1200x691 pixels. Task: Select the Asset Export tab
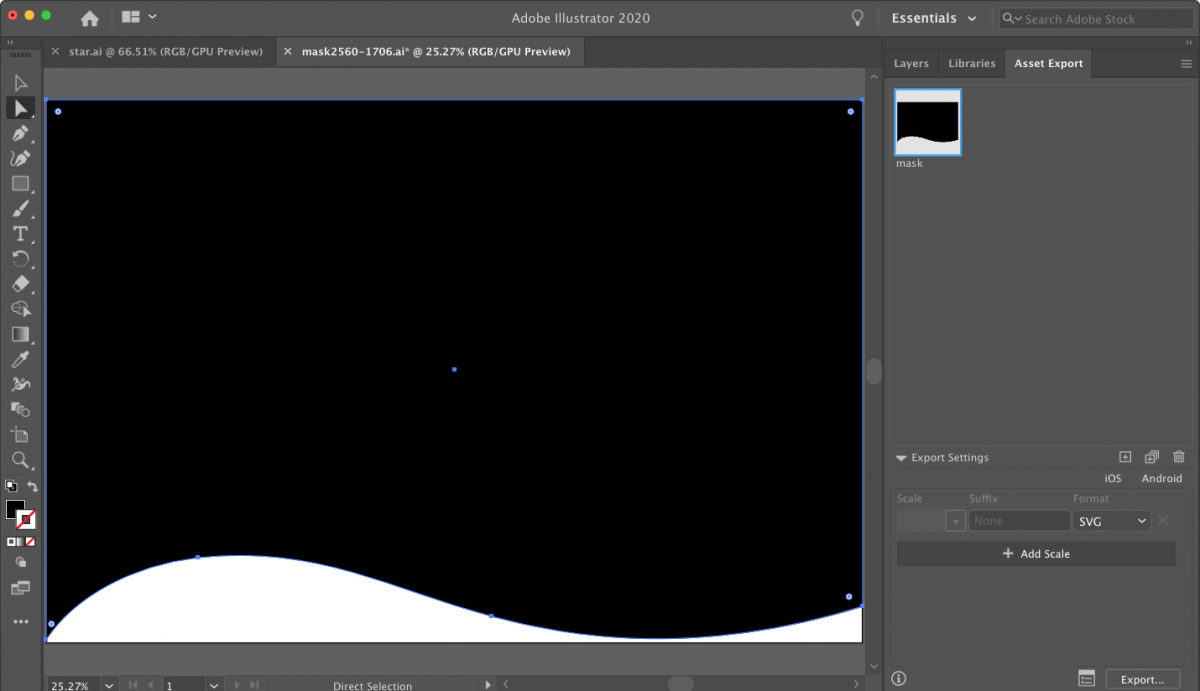[x=1048, y=63]
